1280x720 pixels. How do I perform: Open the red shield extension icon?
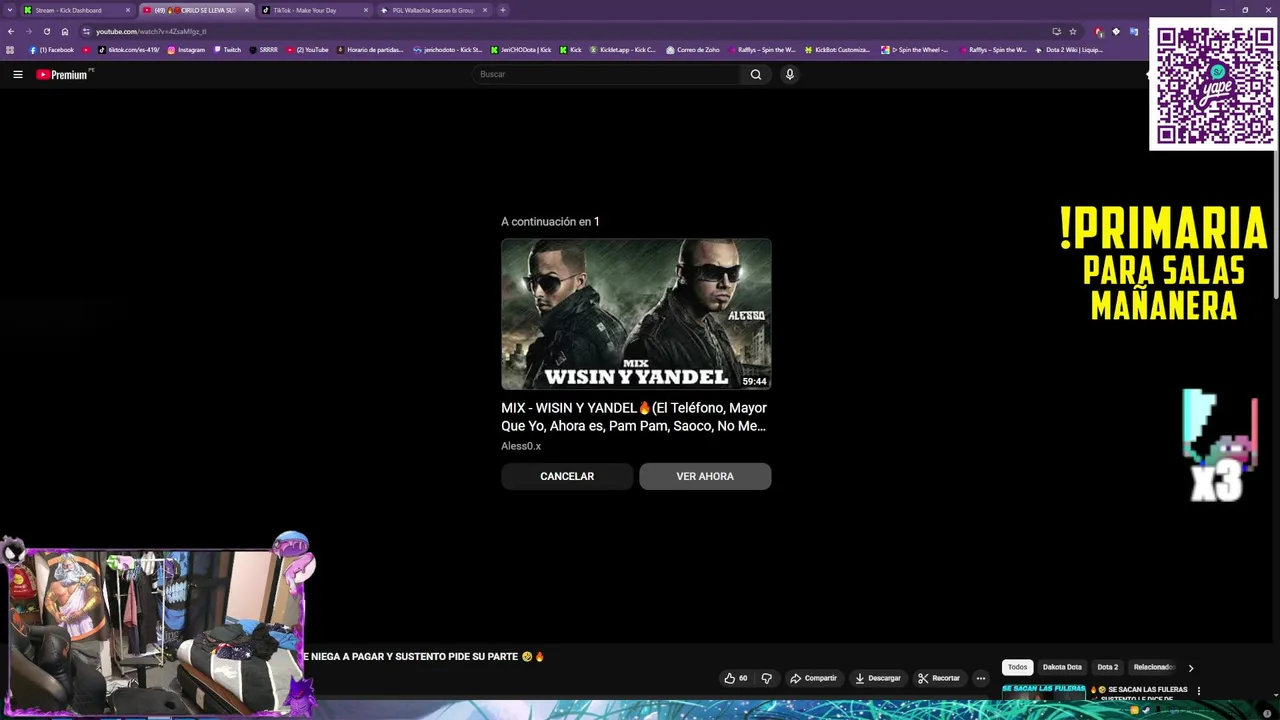pos(1099,31)
